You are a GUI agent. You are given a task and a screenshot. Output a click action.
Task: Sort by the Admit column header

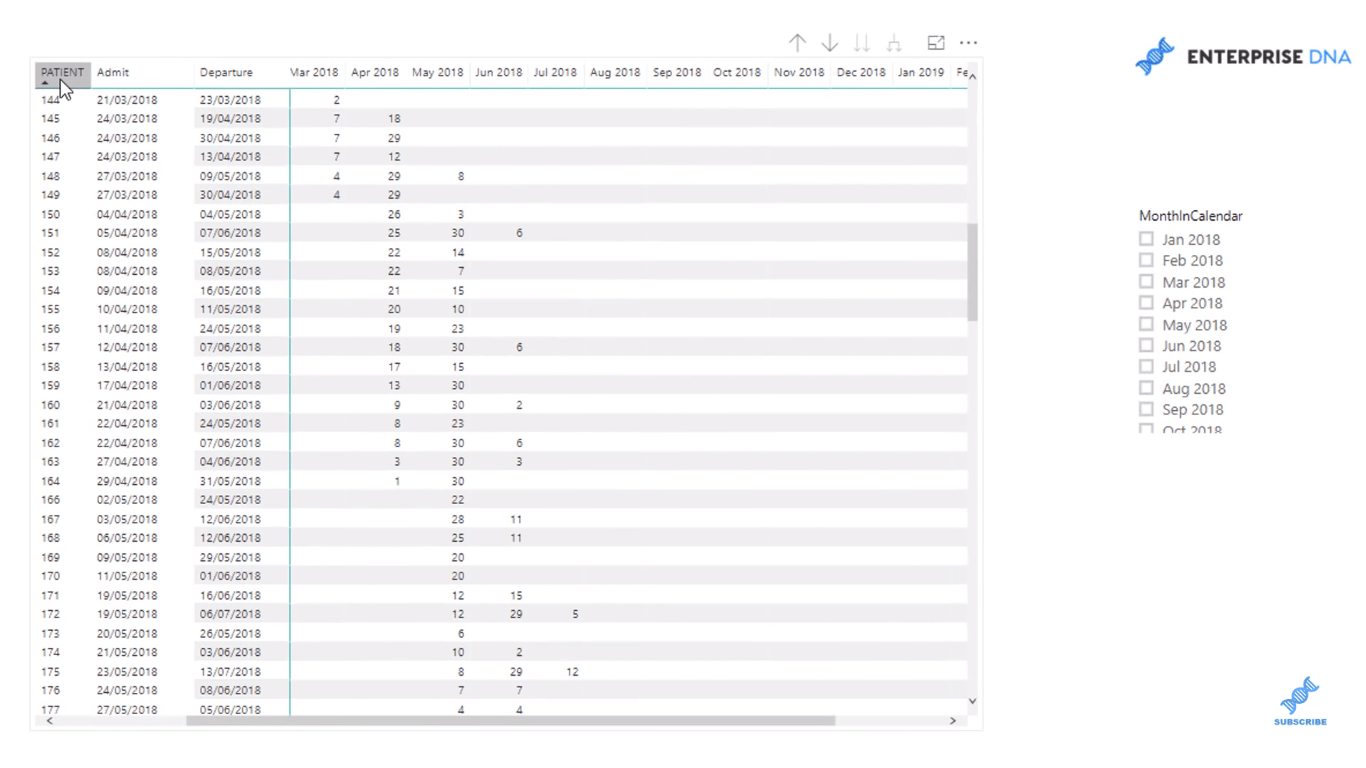pyautogui.click(x=113, y=72)
